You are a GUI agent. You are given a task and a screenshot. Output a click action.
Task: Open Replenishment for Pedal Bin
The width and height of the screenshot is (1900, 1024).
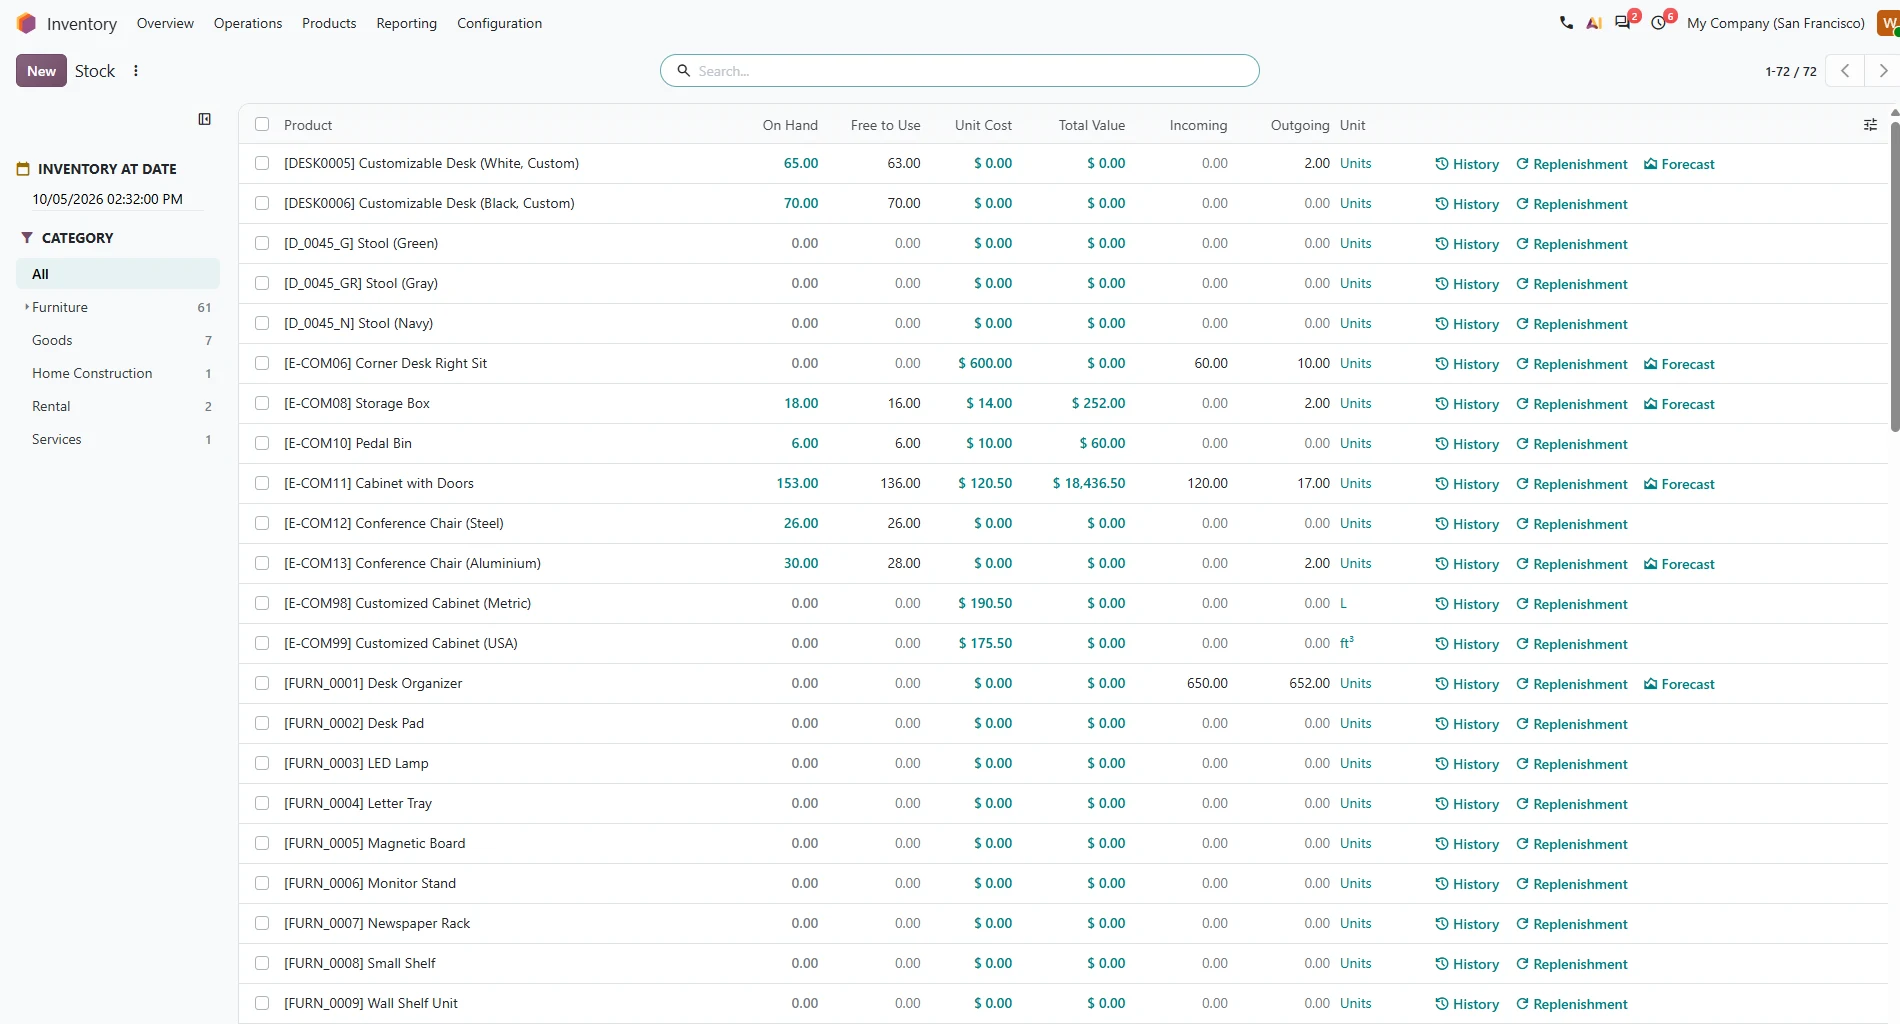point(1572,444)
